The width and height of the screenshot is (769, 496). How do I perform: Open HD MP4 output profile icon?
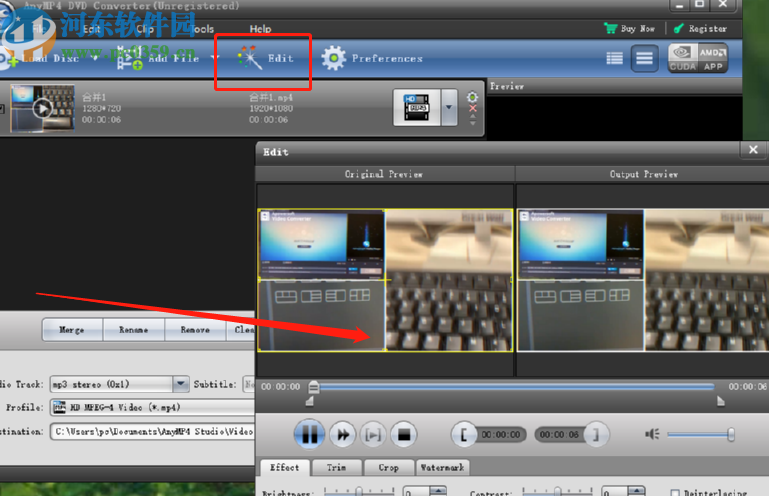coord(417,107)
